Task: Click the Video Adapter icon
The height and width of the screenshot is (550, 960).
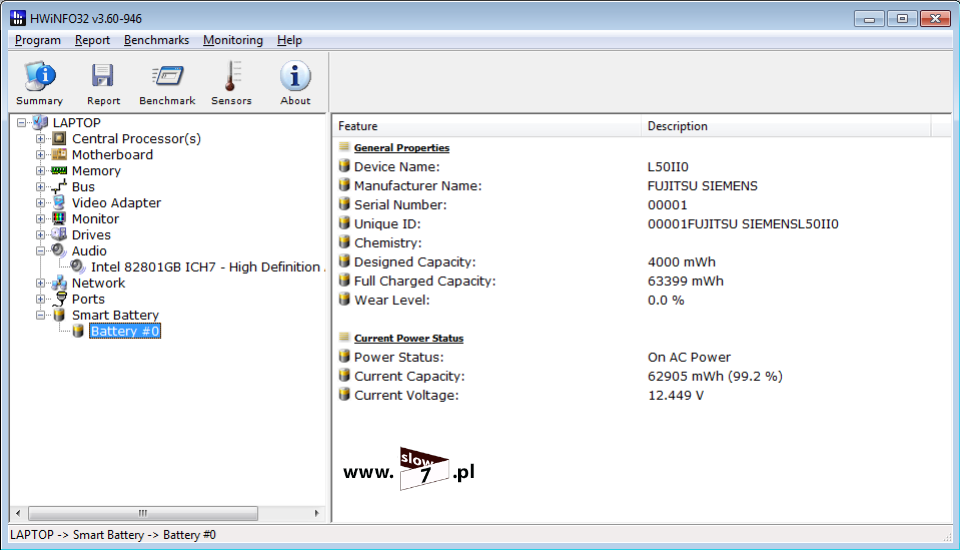Action: pos(59,202)
